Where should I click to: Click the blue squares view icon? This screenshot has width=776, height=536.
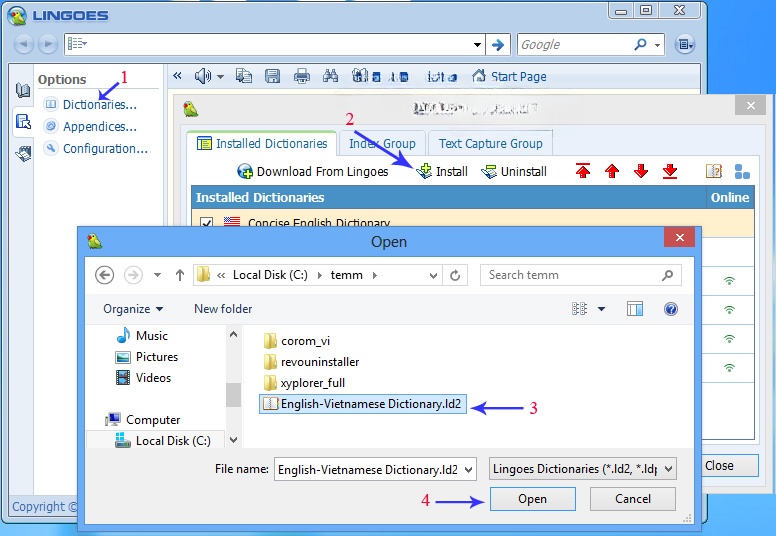coord(742,171)
